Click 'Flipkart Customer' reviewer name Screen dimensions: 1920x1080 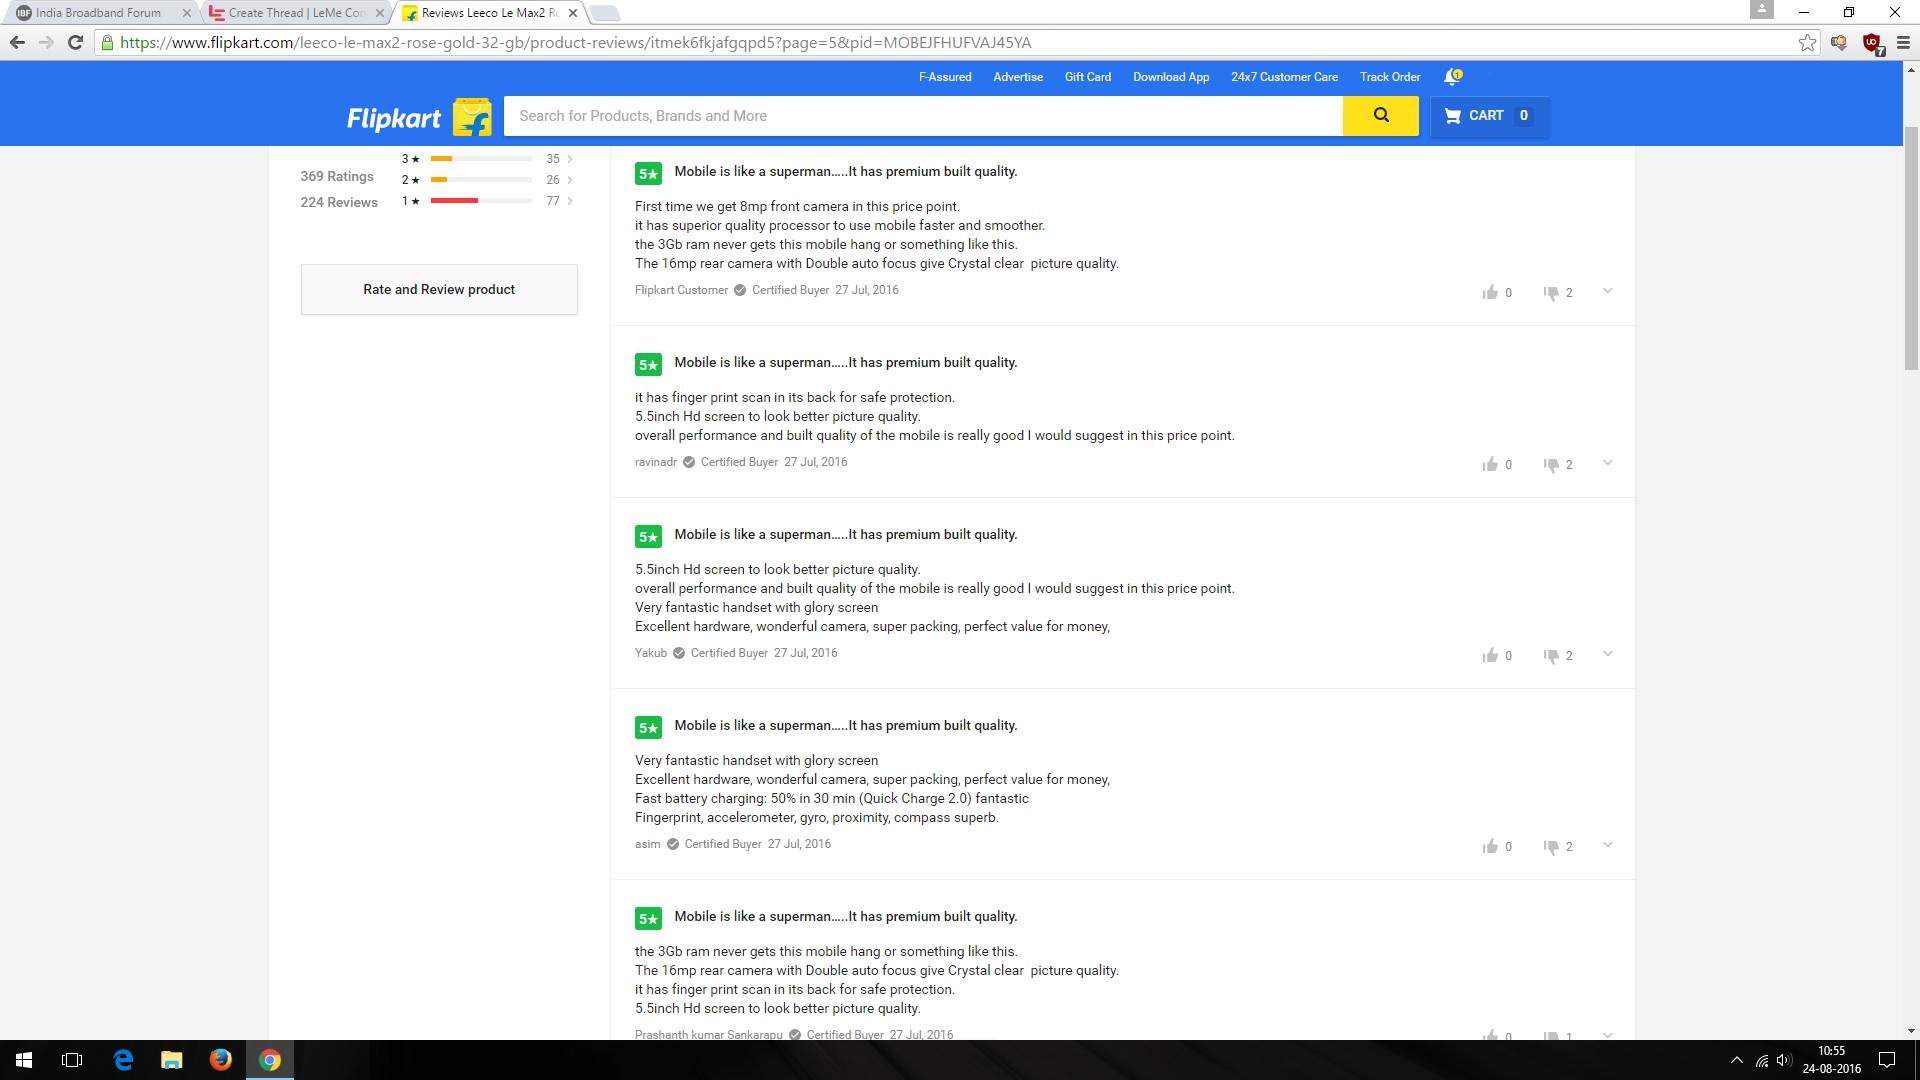coord(682,290)
